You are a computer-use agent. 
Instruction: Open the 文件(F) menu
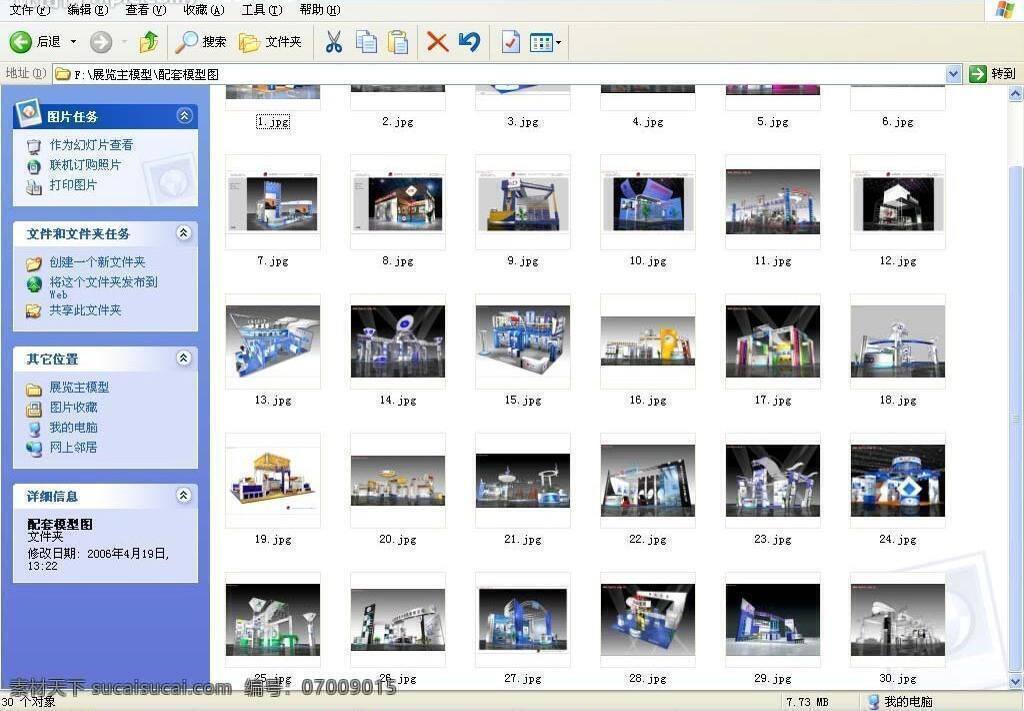29,9
